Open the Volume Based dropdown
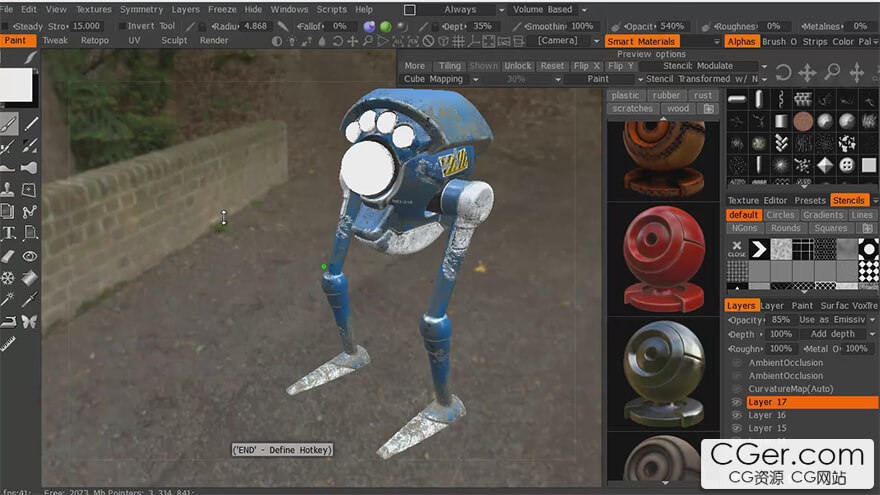The width and height of the screenshot is (880, 495). pyautogui.click(x=549, y=10)
